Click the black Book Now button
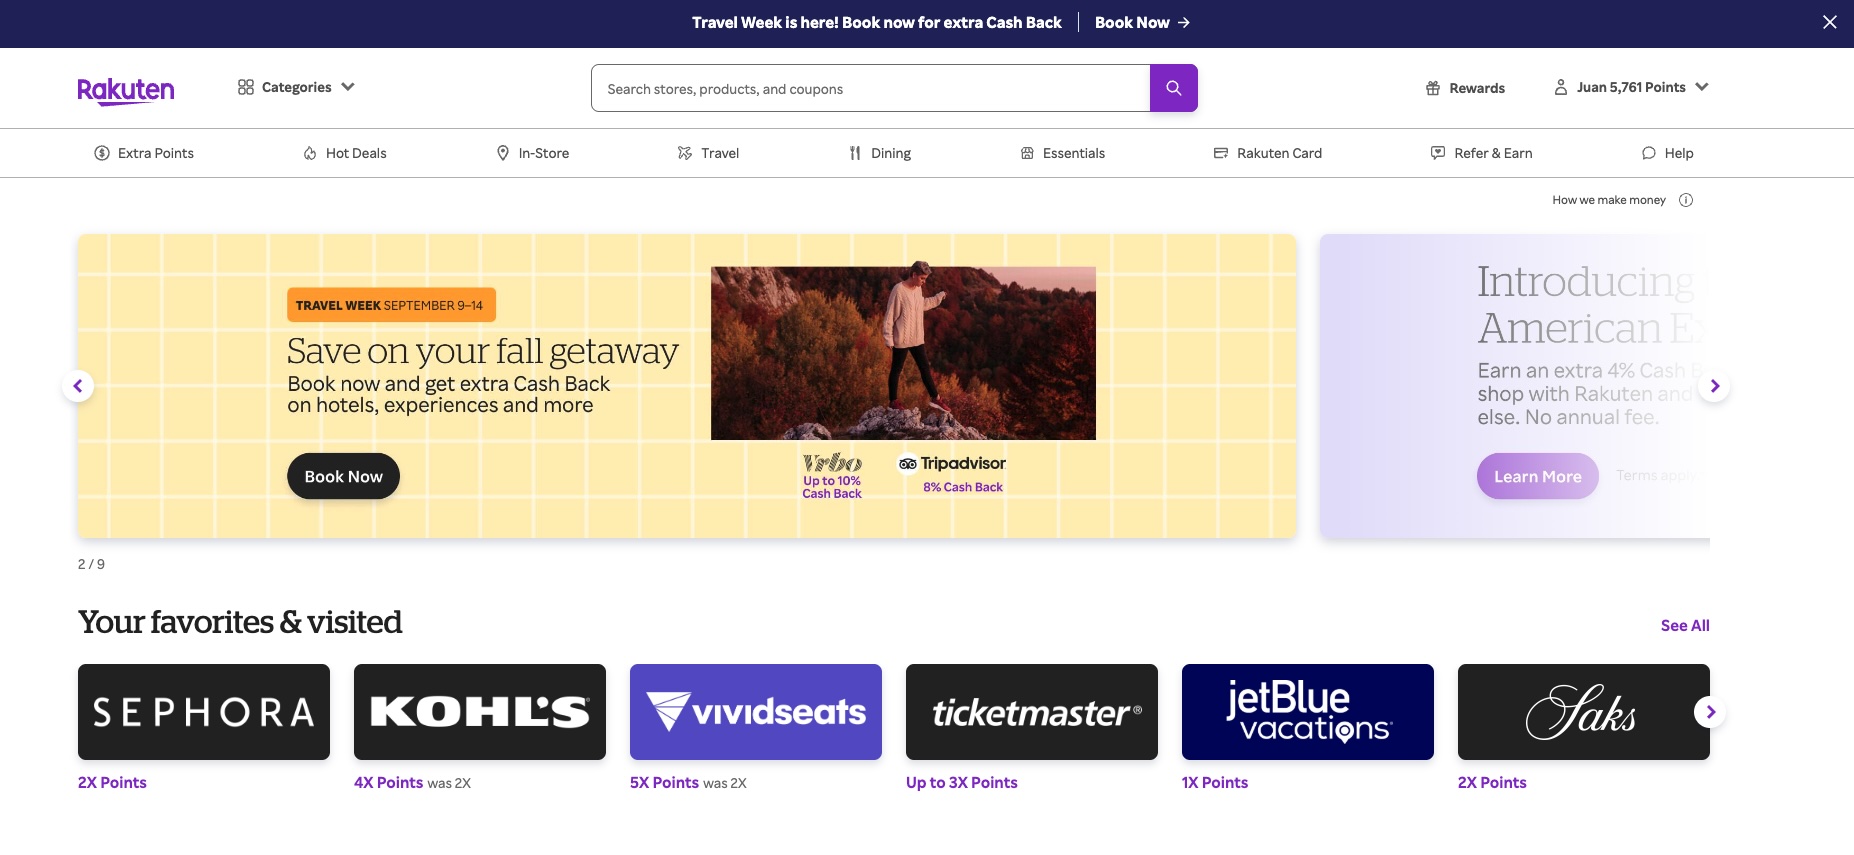1854x855 pixels. pyautogui.click(x=343, y=476)
